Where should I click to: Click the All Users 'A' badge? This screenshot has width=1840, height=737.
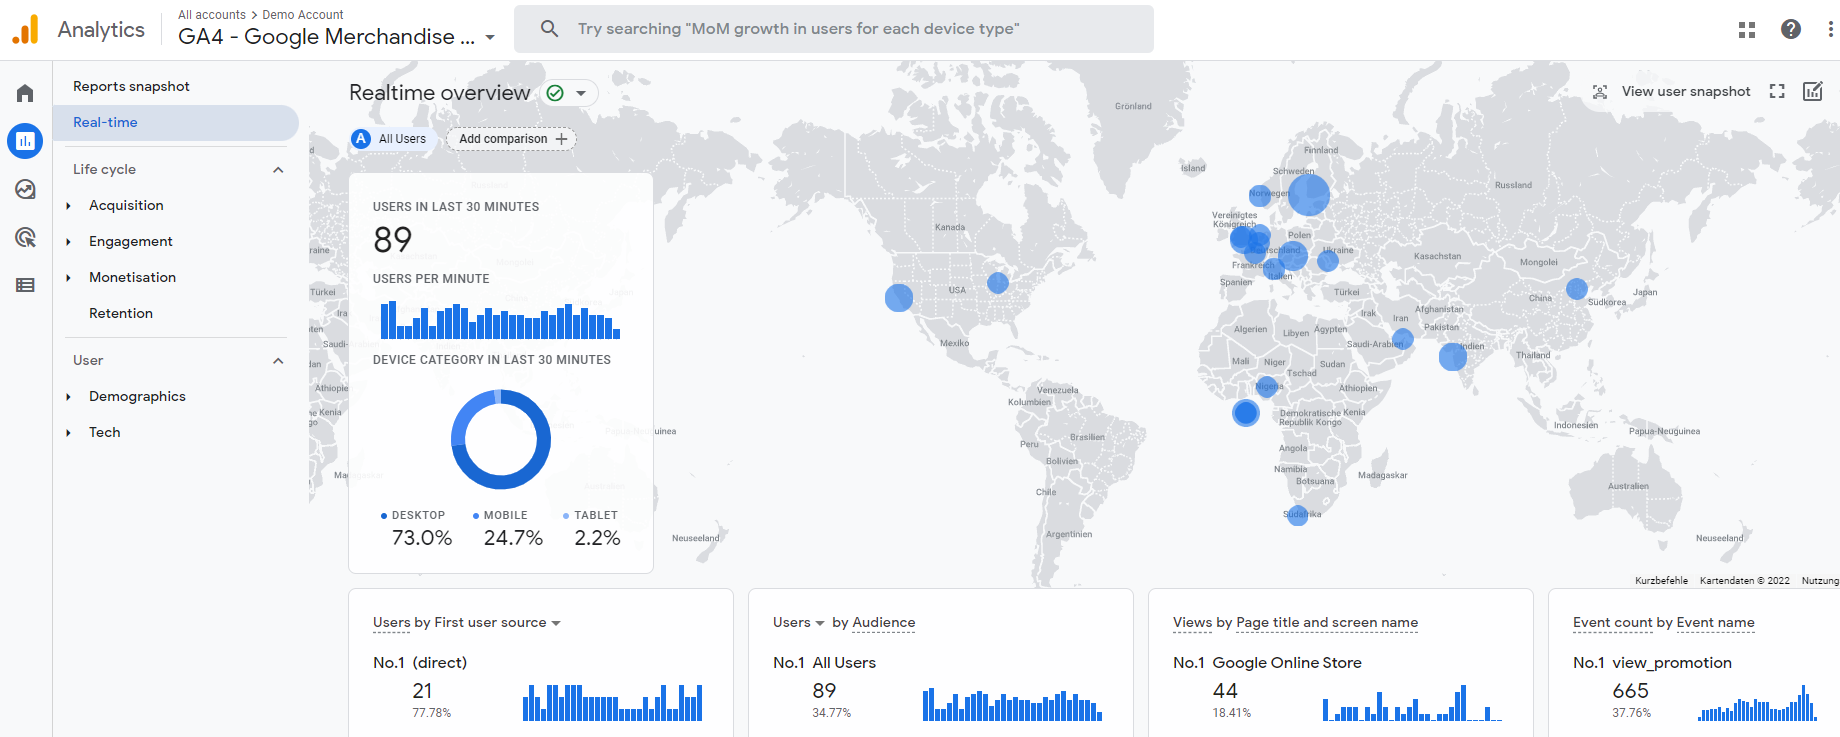(x=362, y=139)
